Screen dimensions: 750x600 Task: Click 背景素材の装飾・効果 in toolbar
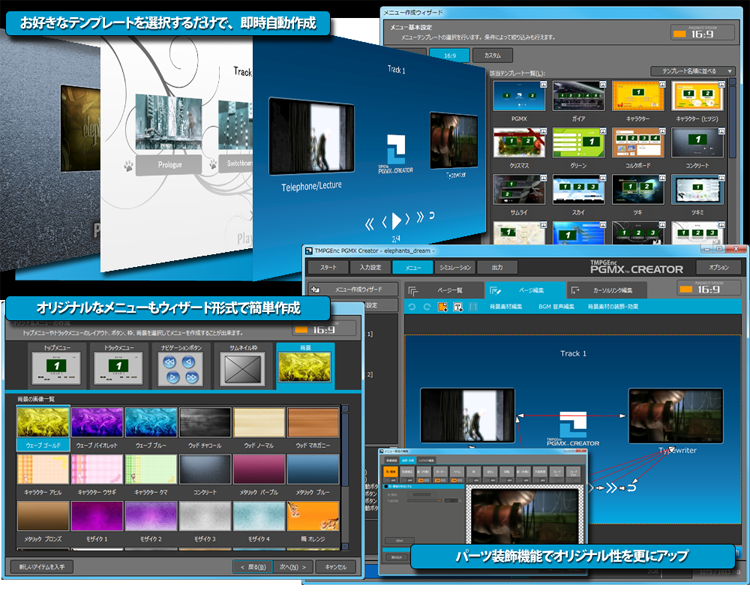click(x=613, y=306)
